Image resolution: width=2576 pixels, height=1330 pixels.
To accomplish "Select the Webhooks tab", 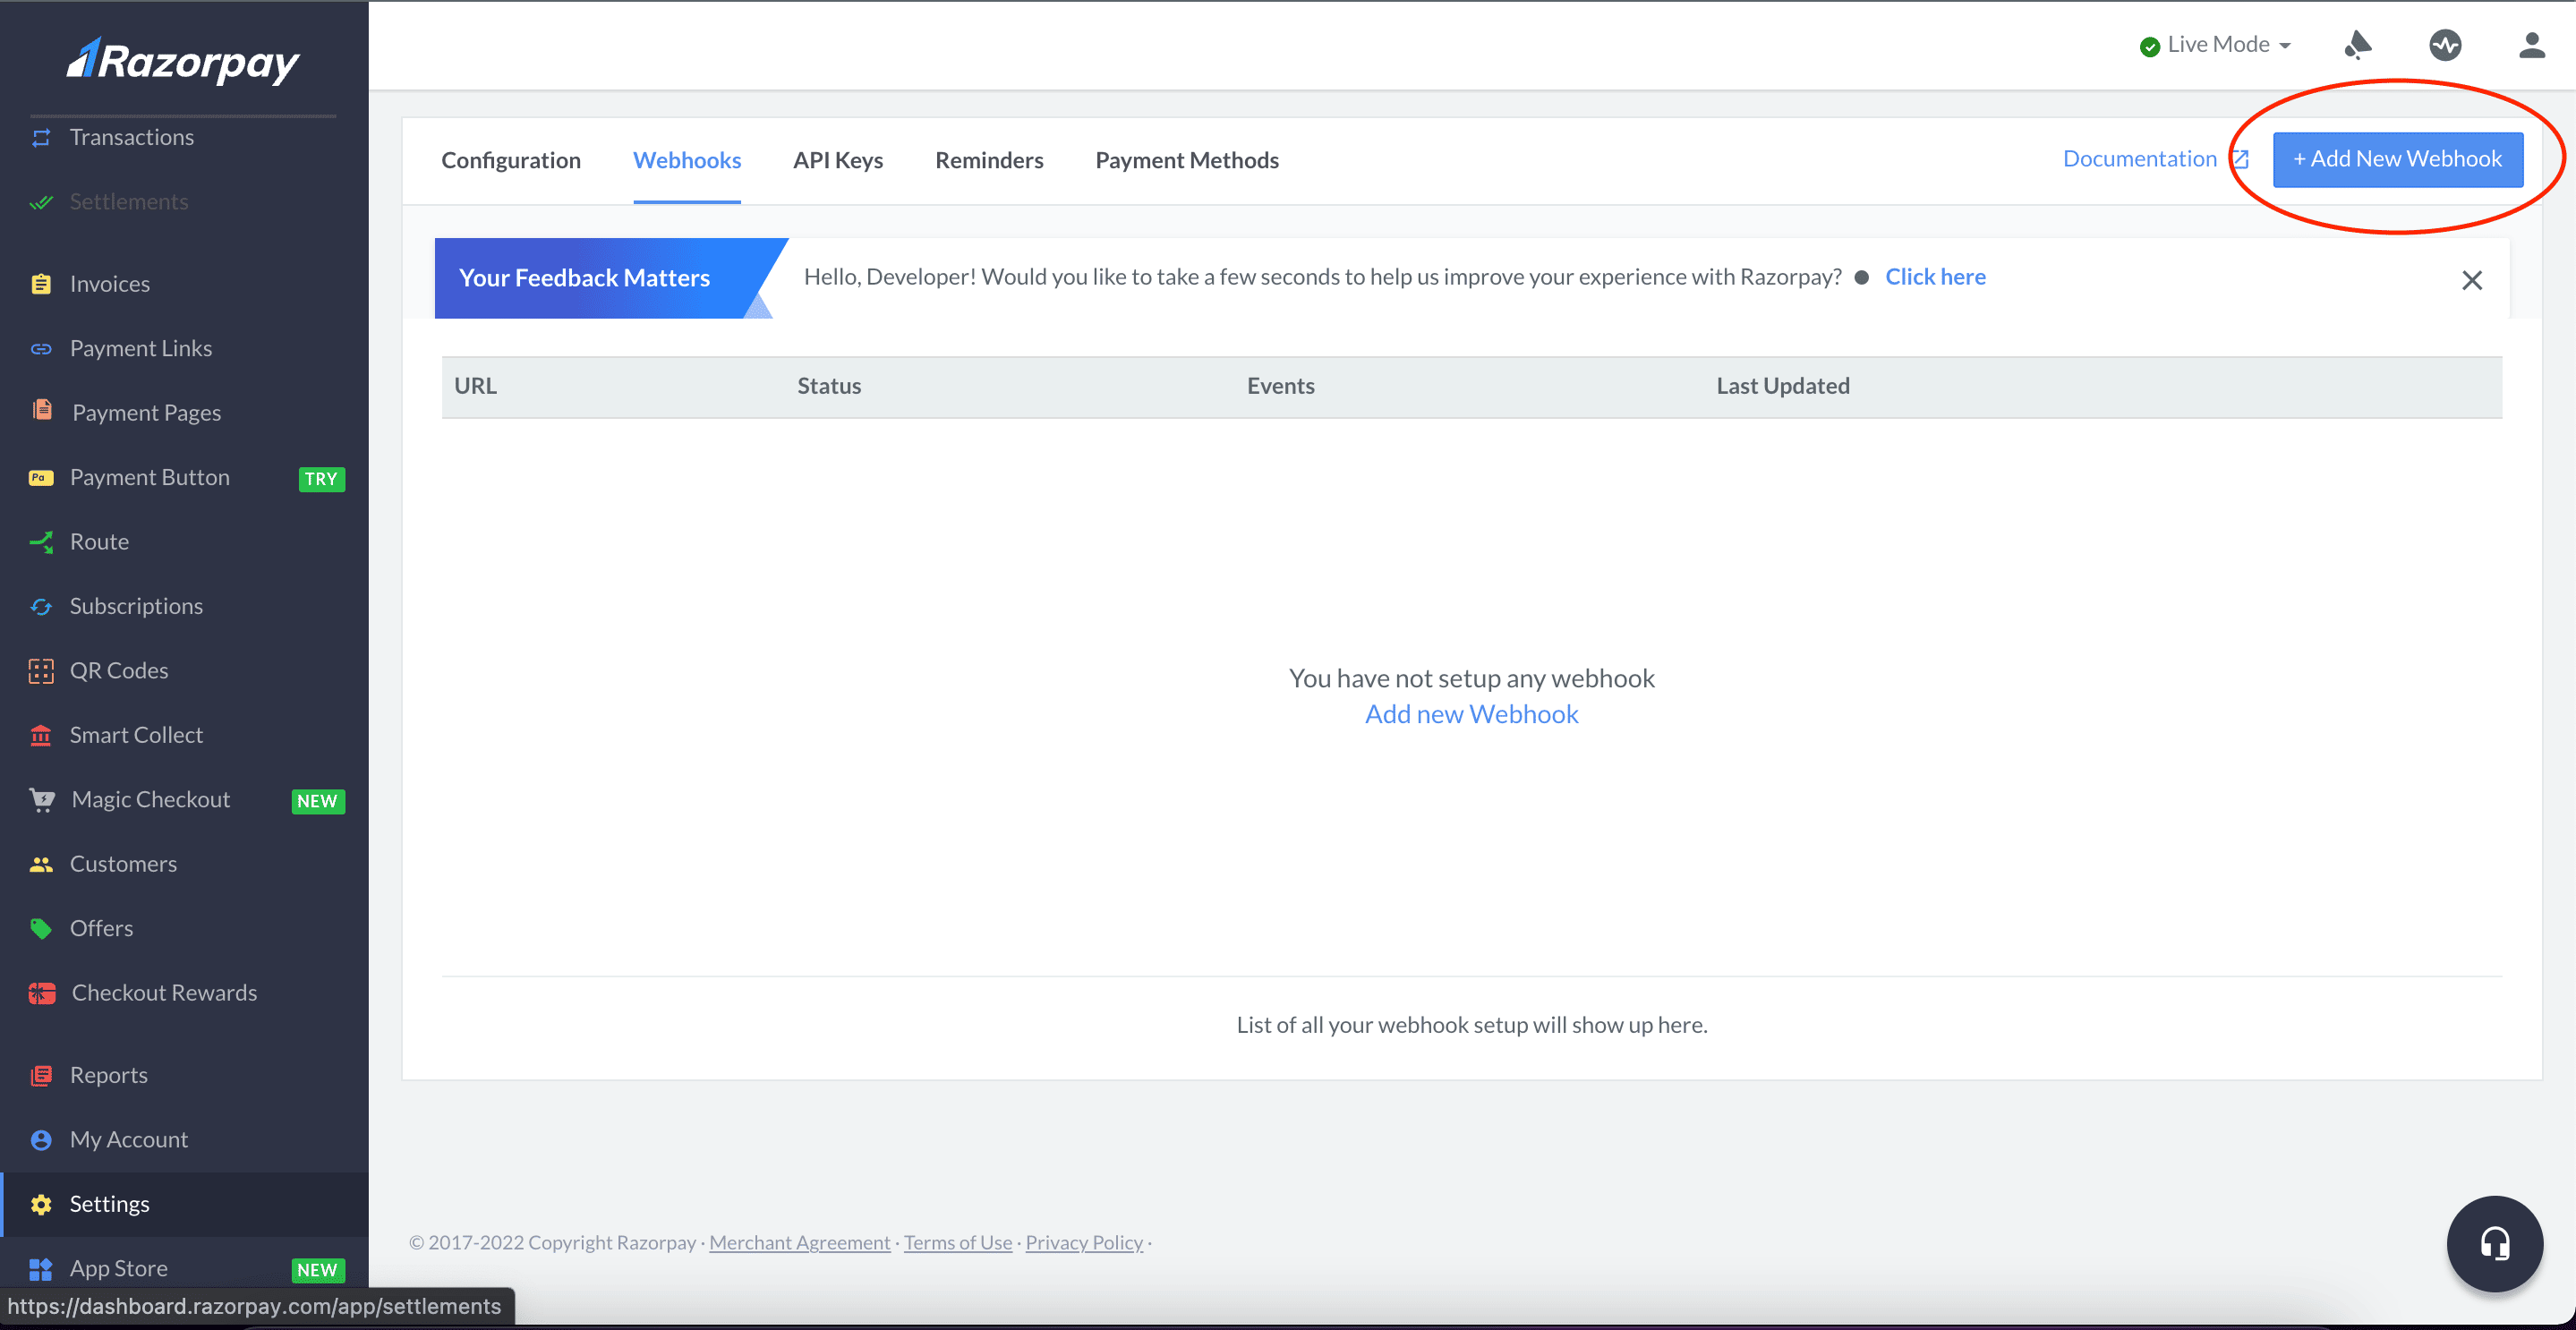I will click(x=687, y=160).
